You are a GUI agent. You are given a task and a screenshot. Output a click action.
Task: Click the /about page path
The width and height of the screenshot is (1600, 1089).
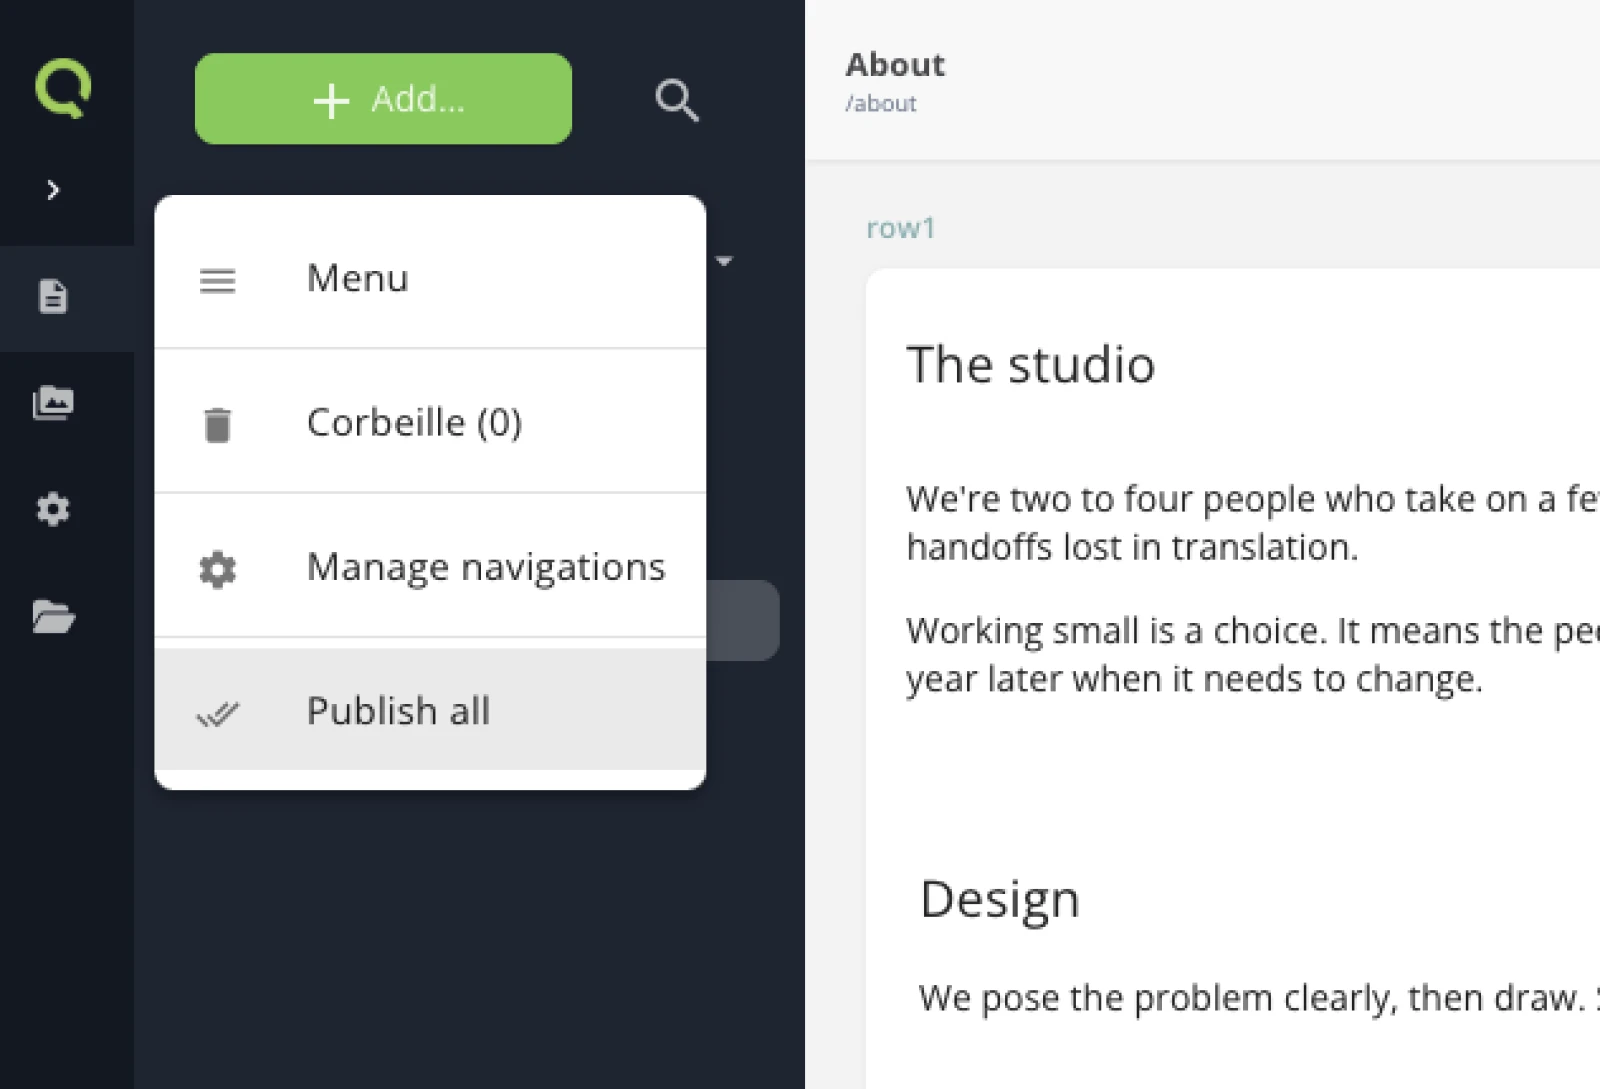point(881,104)
